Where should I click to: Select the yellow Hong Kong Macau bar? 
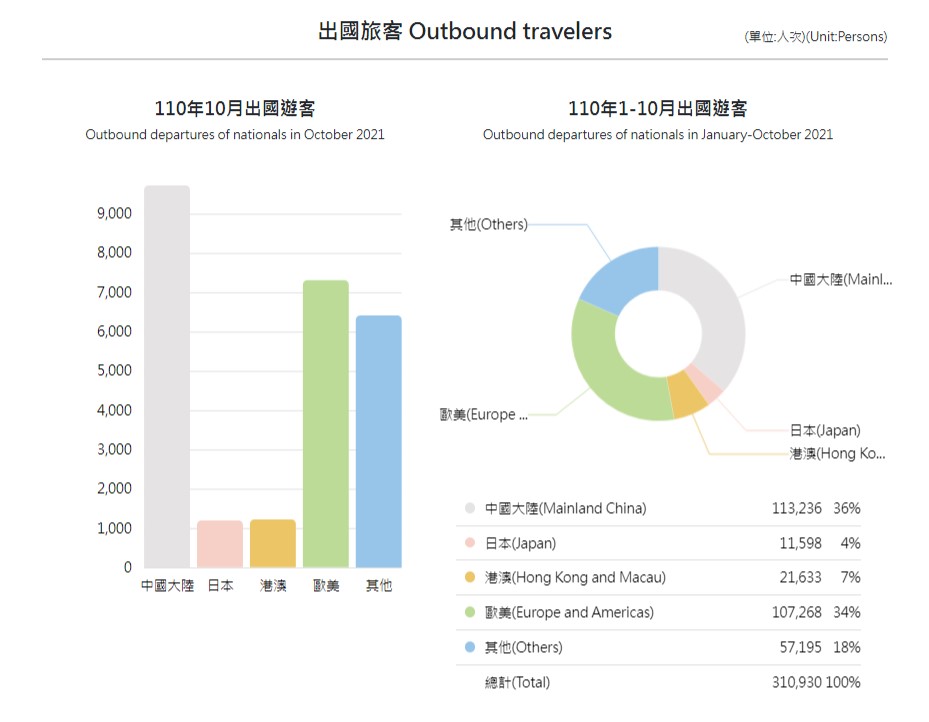coord(273,543)
